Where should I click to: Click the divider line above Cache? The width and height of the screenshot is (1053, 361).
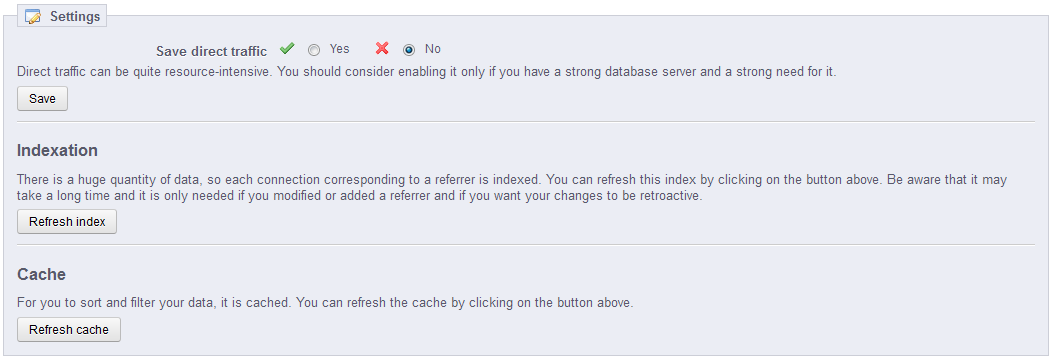[x=526, y=245]
